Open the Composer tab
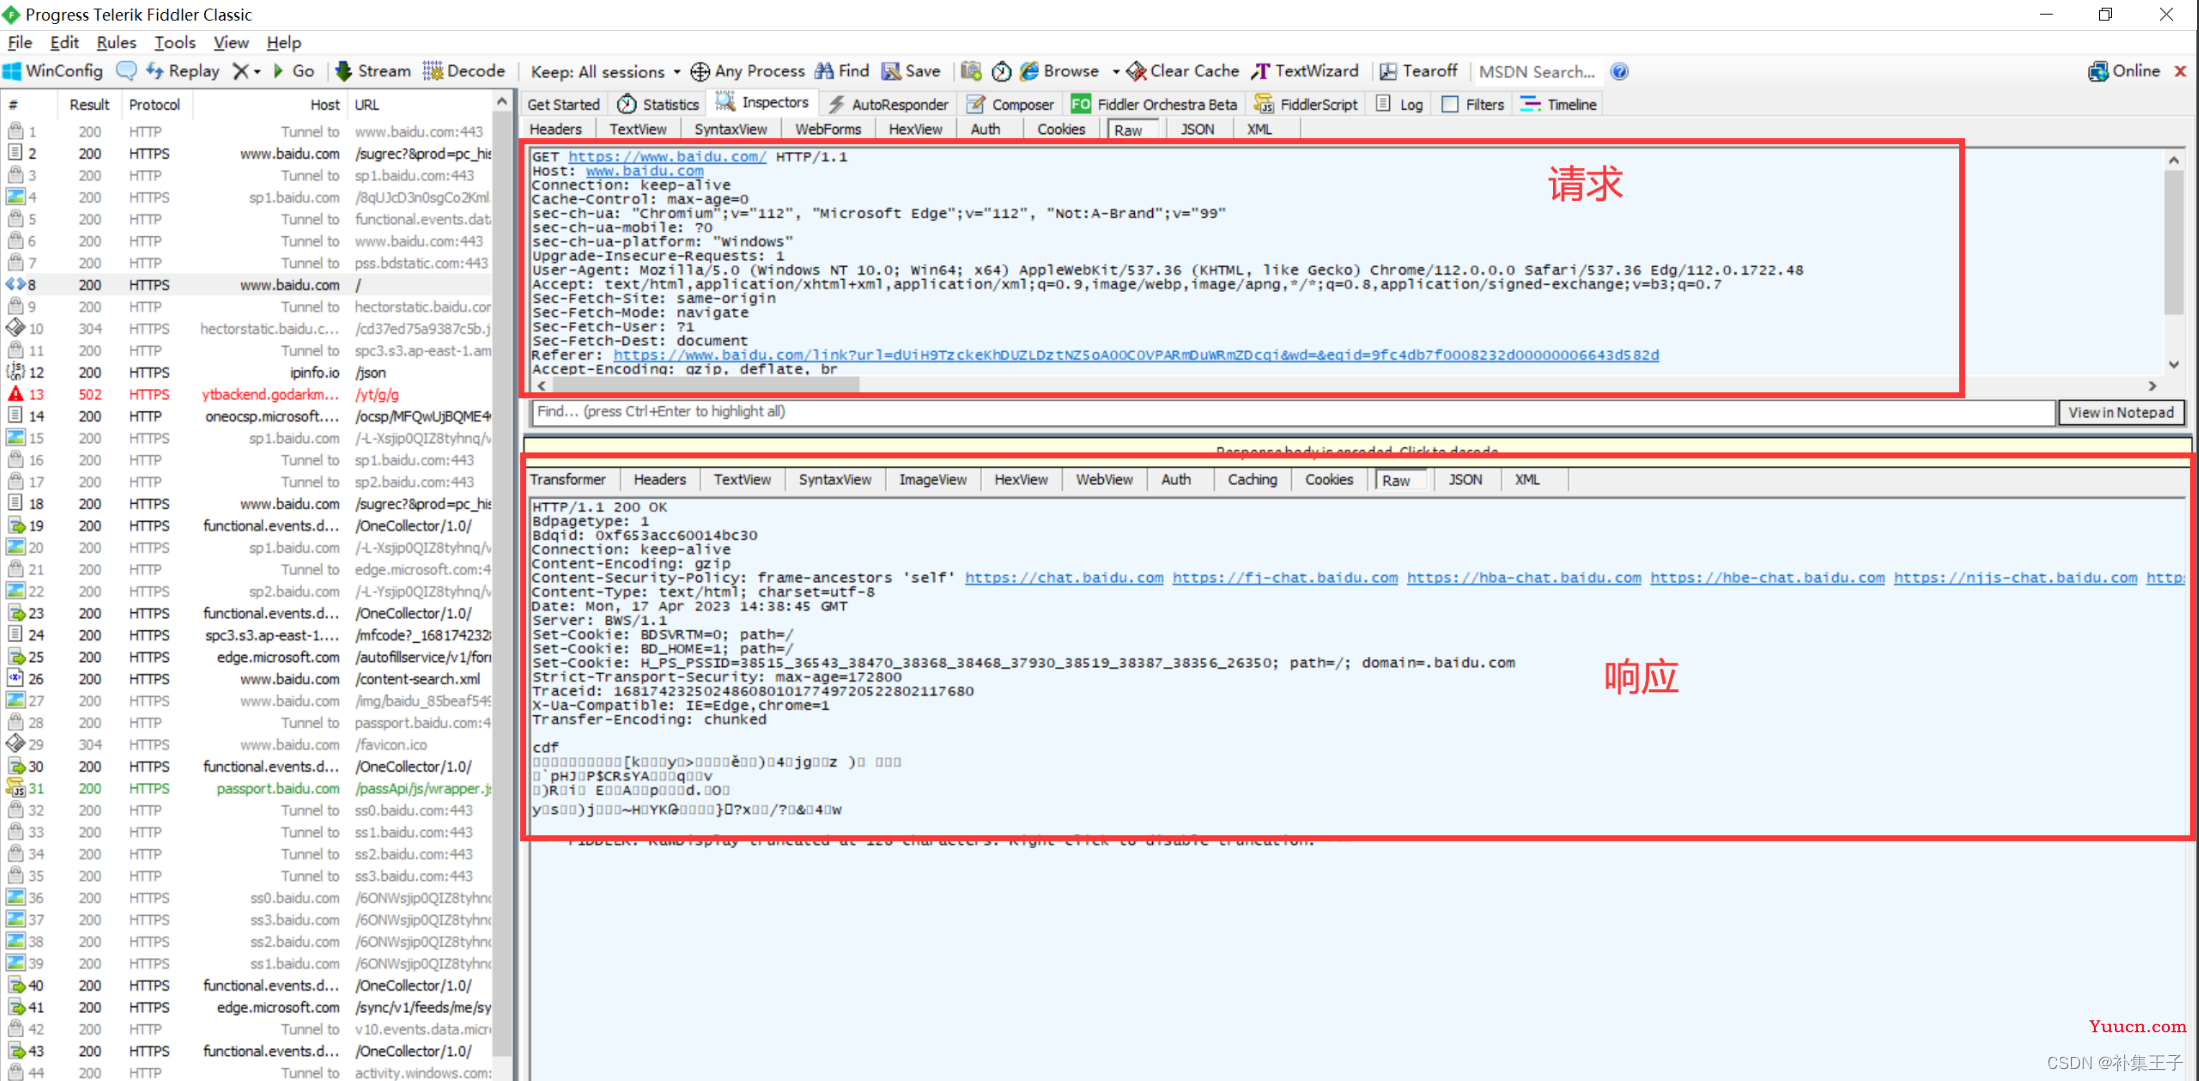Image resolution: width=2199 pixels, height=1081 pixels. click(x=1010, y=104)
